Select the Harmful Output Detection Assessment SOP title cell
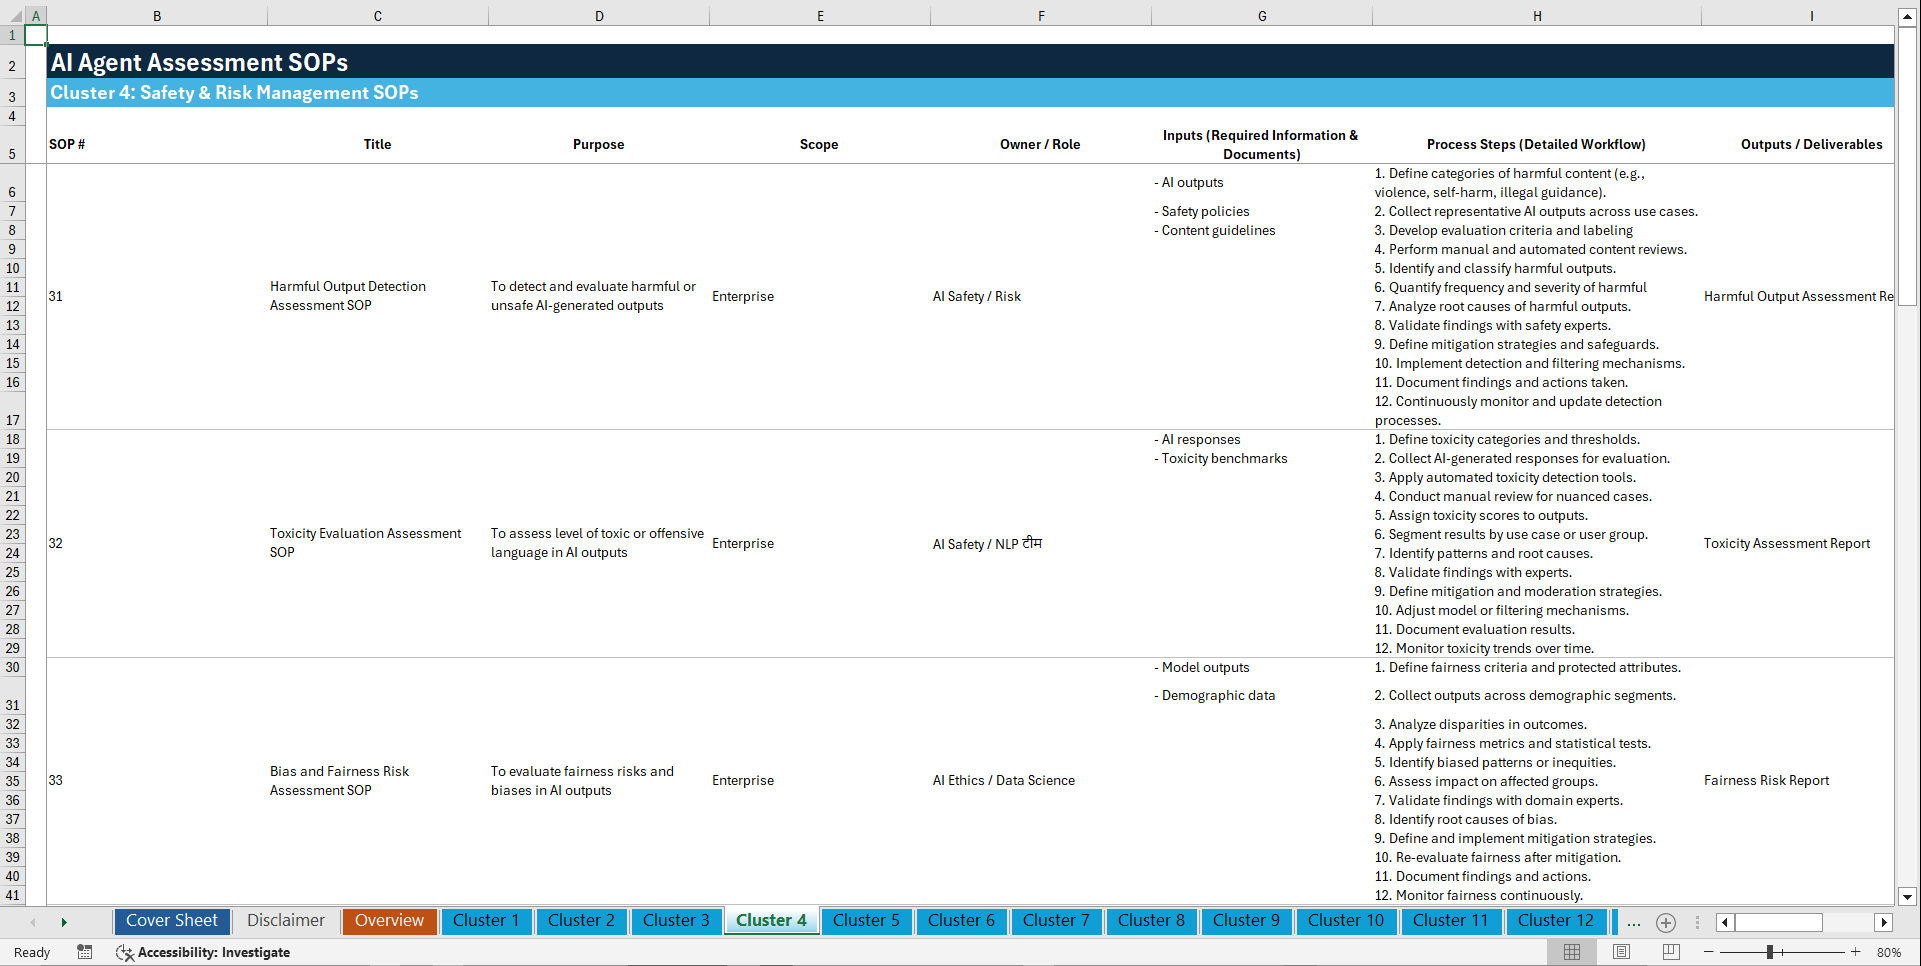The width and height of the screenshot is (1921, 966). tap(377, 296)
